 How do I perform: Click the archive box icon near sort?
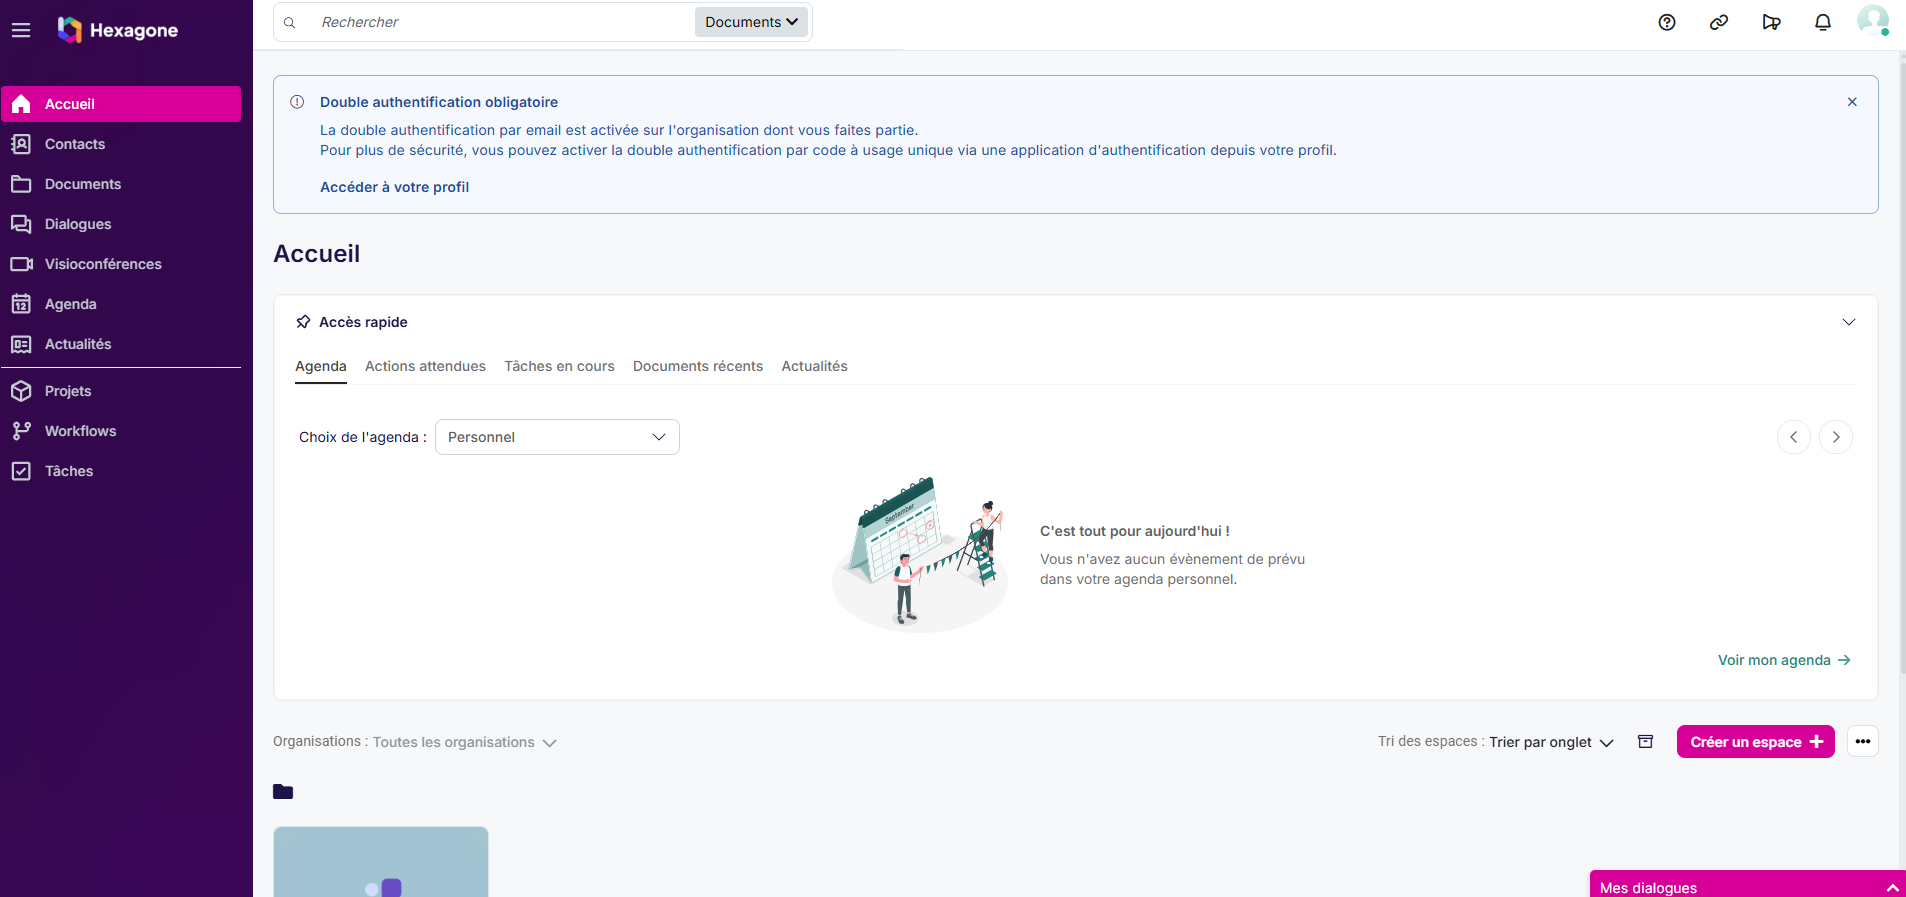(x=1645, y=741)
